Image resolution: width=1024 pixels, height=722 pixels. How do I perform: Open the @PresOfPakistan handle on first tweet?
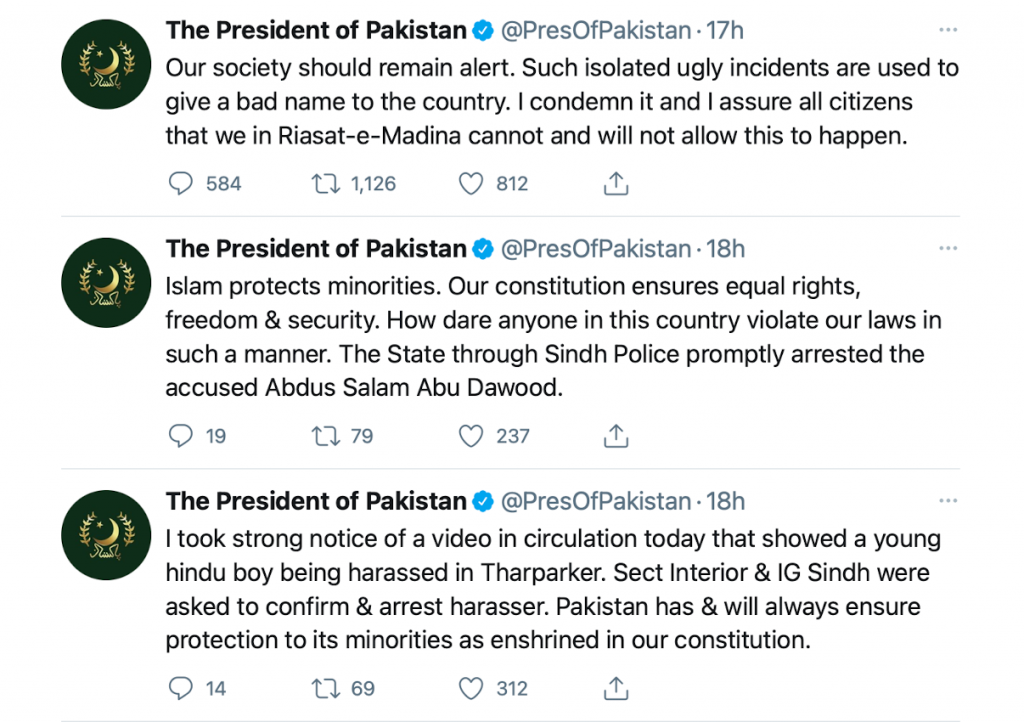595,31
